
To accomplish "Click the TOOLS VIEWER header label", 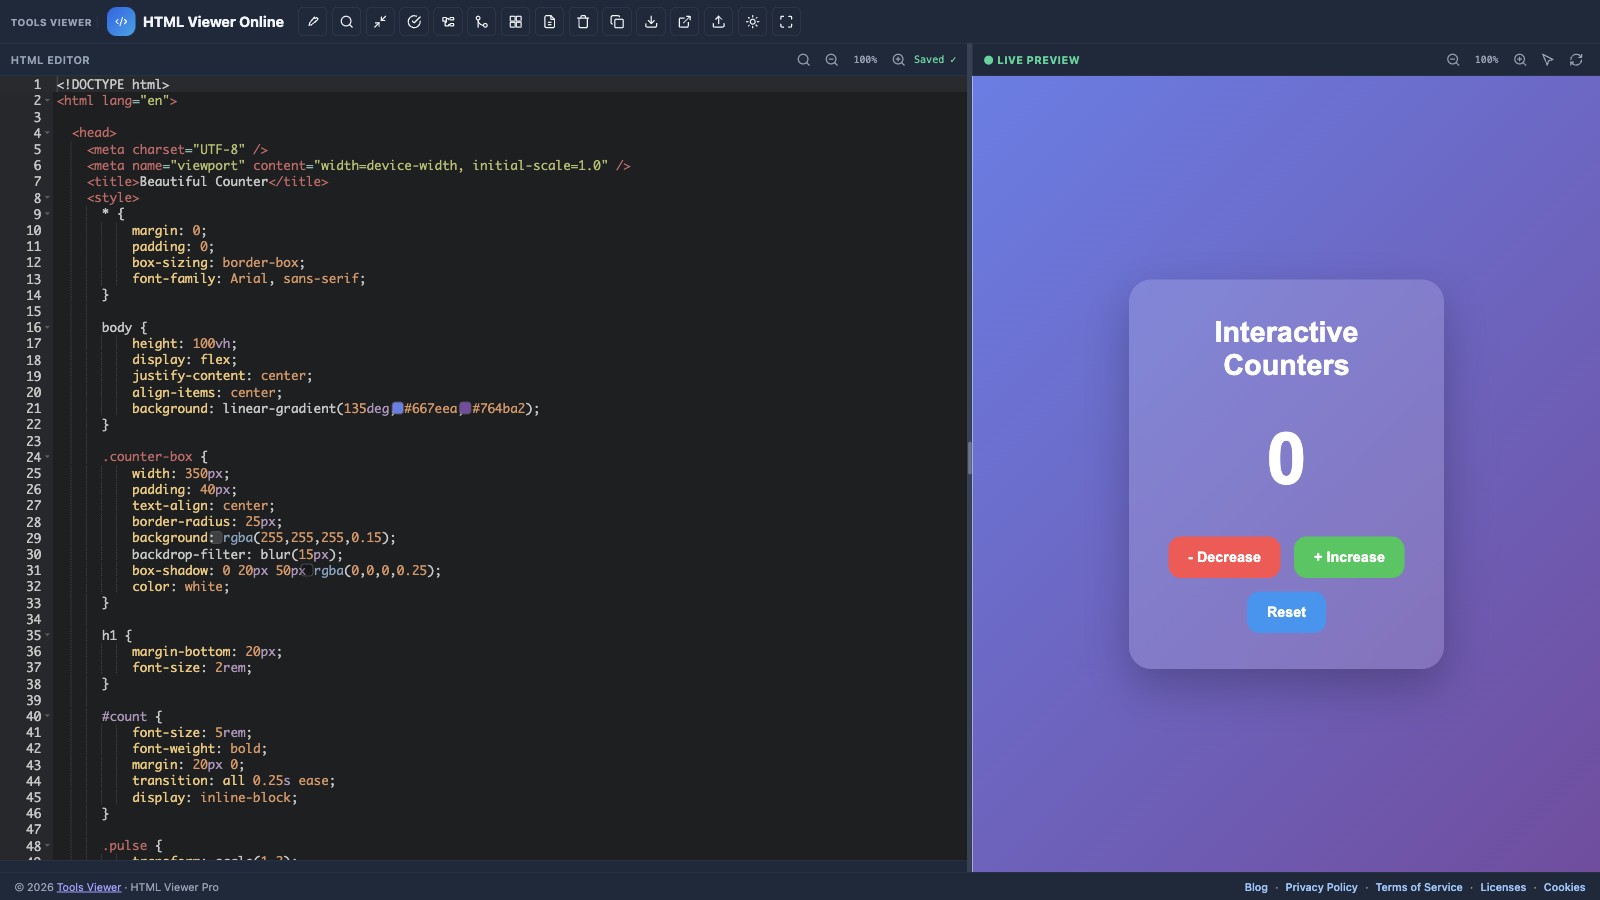I will (x=51, y=22).
